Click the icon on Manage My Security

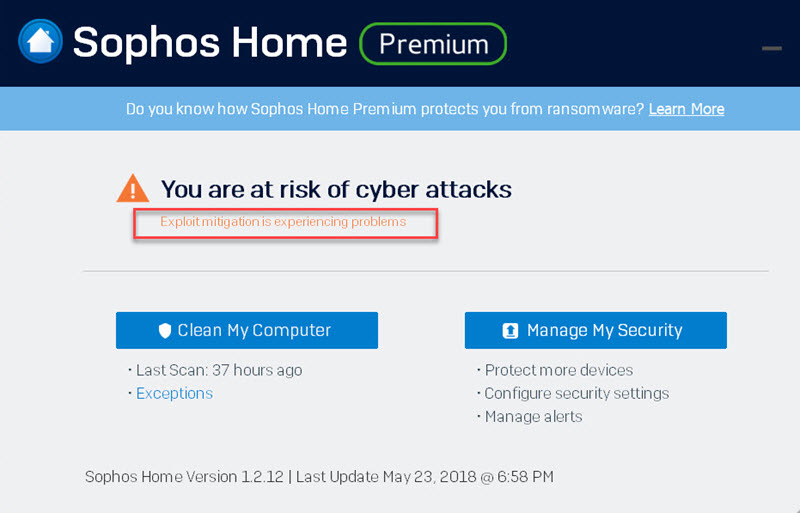(510, 331)
